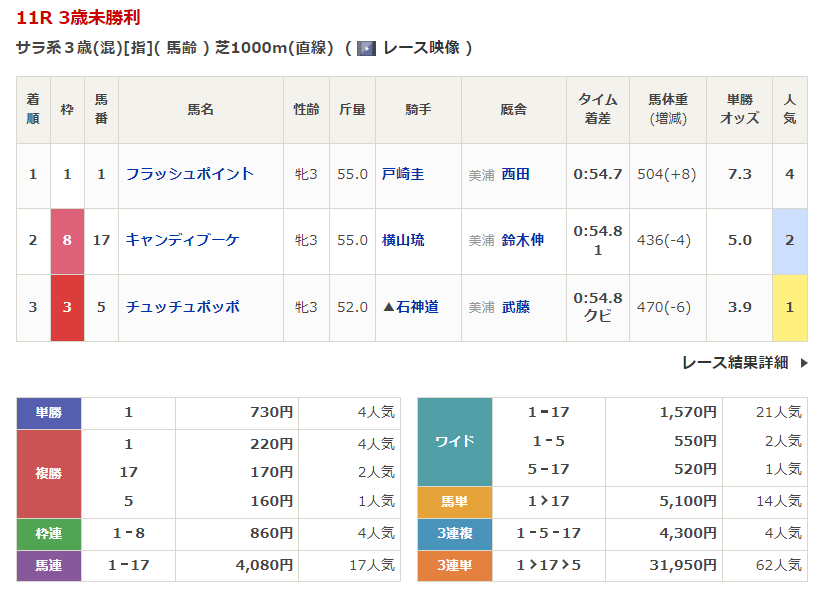Open trainer 武藤 profile

pos(515,307)
